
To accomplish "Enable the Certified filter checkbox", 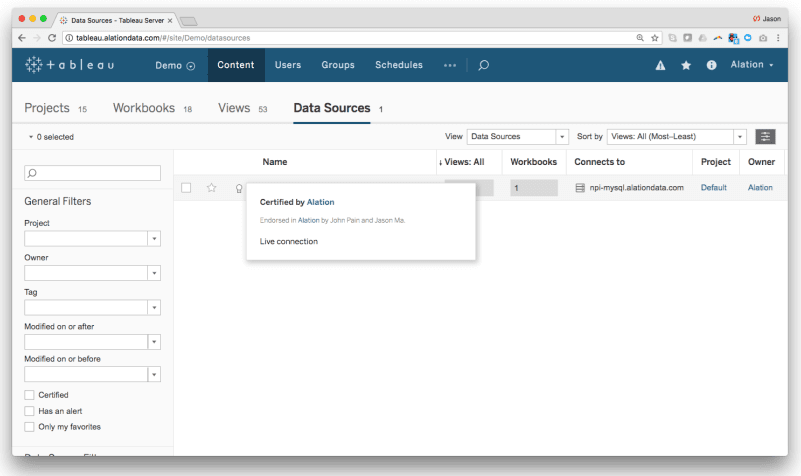I will (x=29, y=395).
